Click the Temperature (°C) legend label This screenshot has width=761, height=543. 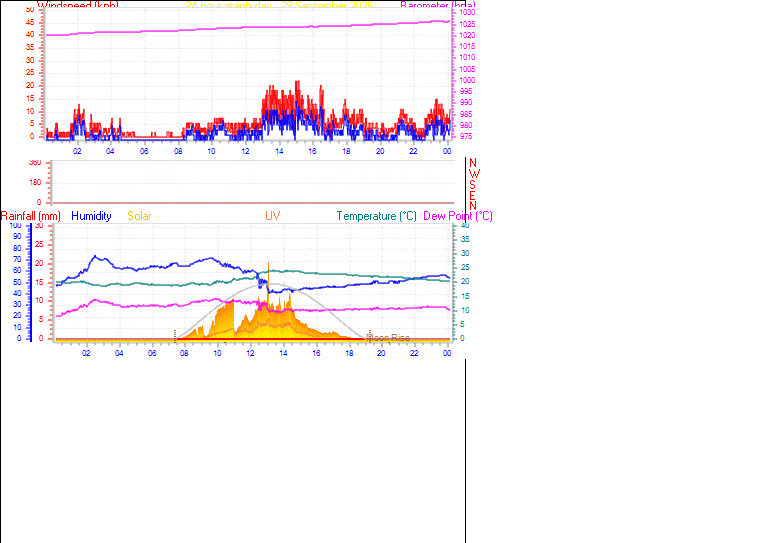pyautogui.click(x=377, y=216)
